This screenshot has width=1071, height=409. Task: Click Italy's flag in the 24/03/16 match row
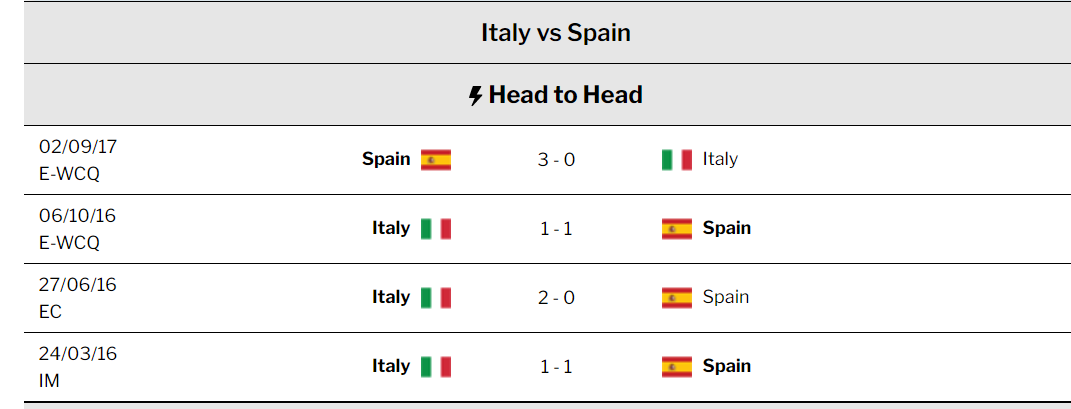436,366
